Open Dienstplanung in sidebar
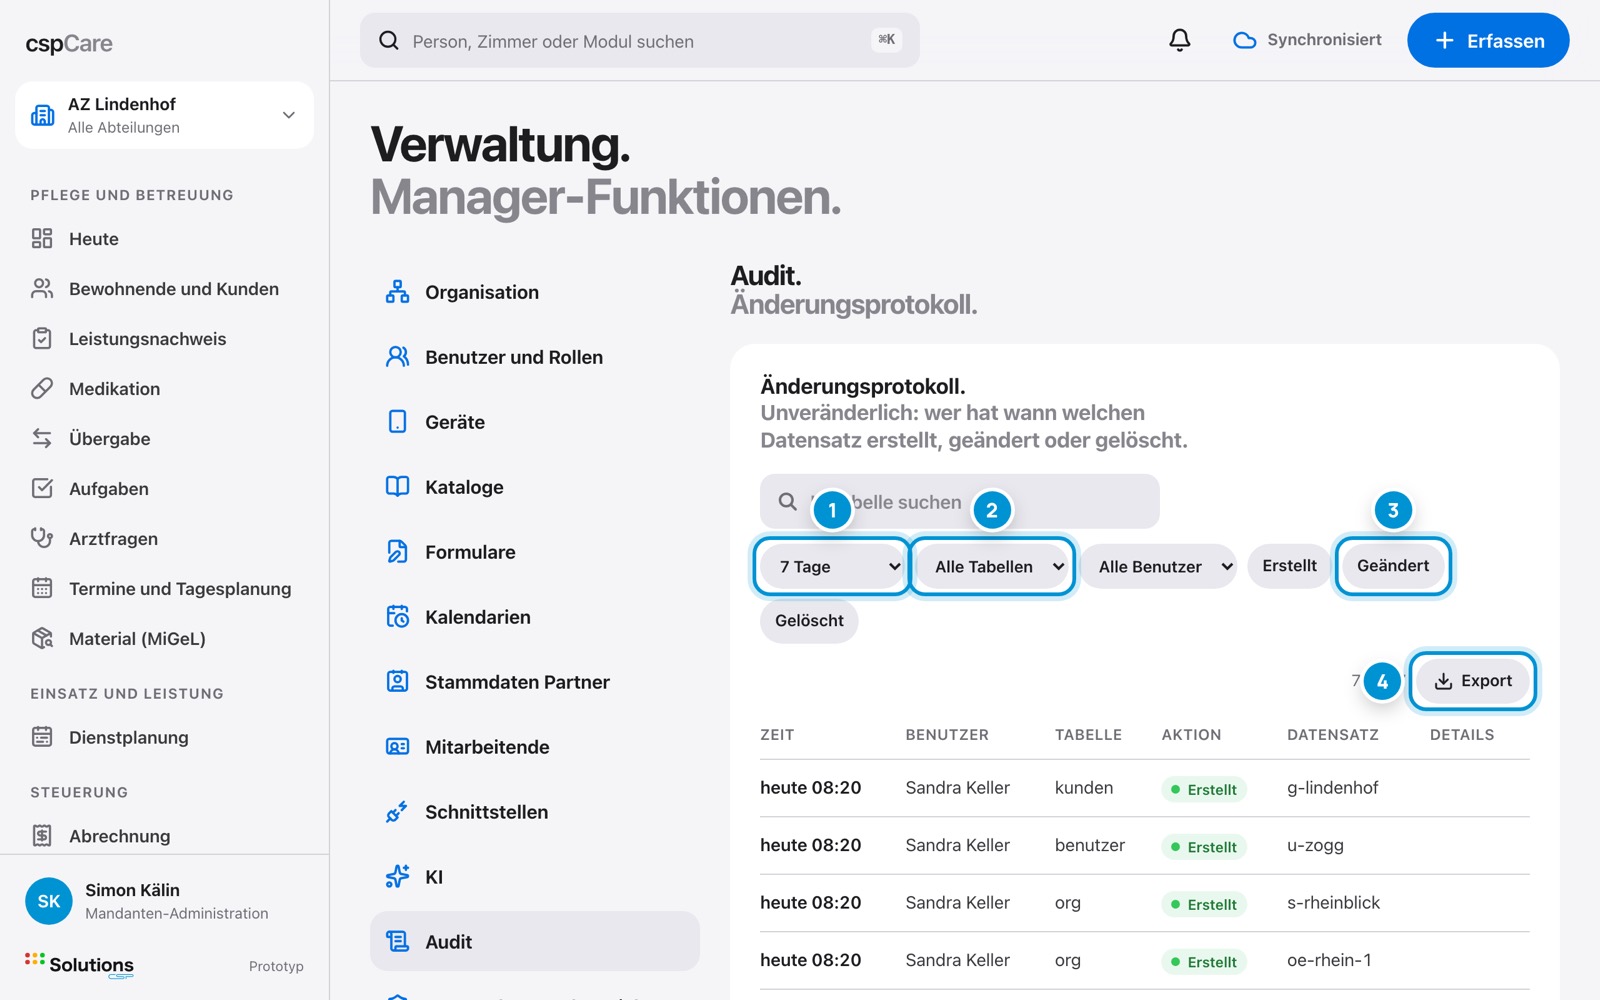The height and width of the screenshot is (1000, 1600). 164,738
